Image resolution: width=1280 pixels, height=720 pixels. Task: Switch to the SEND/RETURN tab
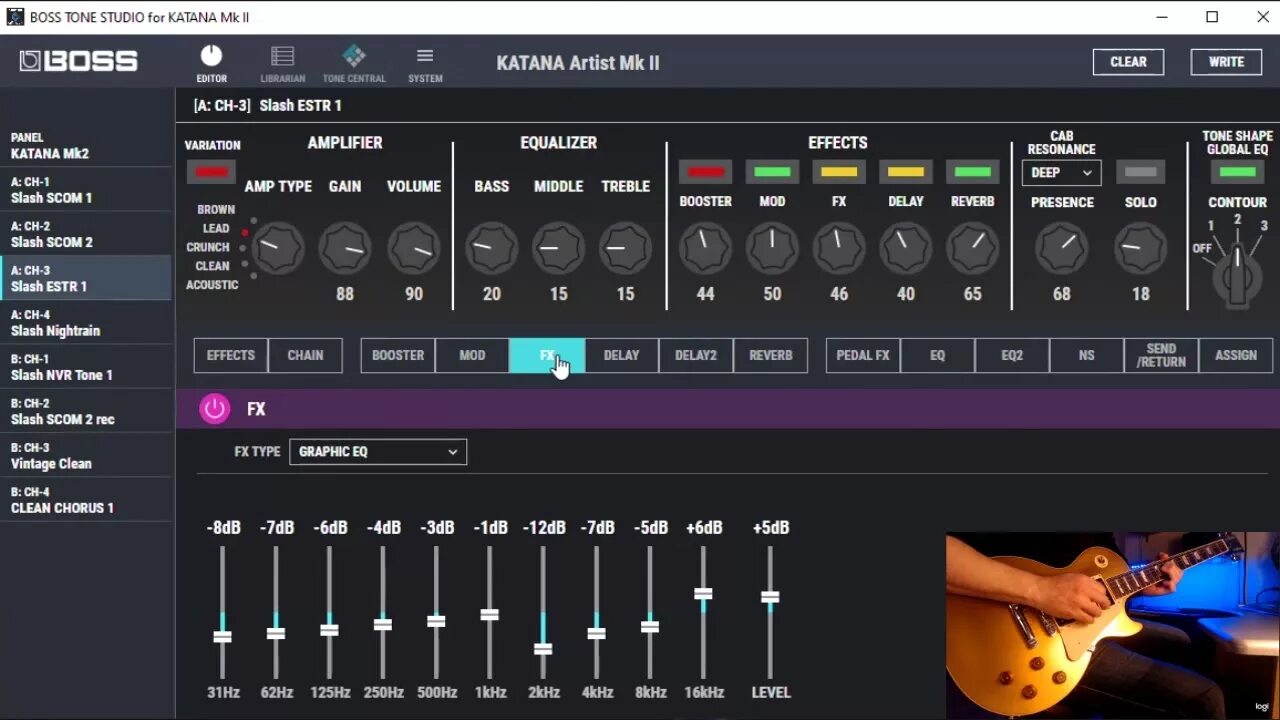click(1161, 355)
